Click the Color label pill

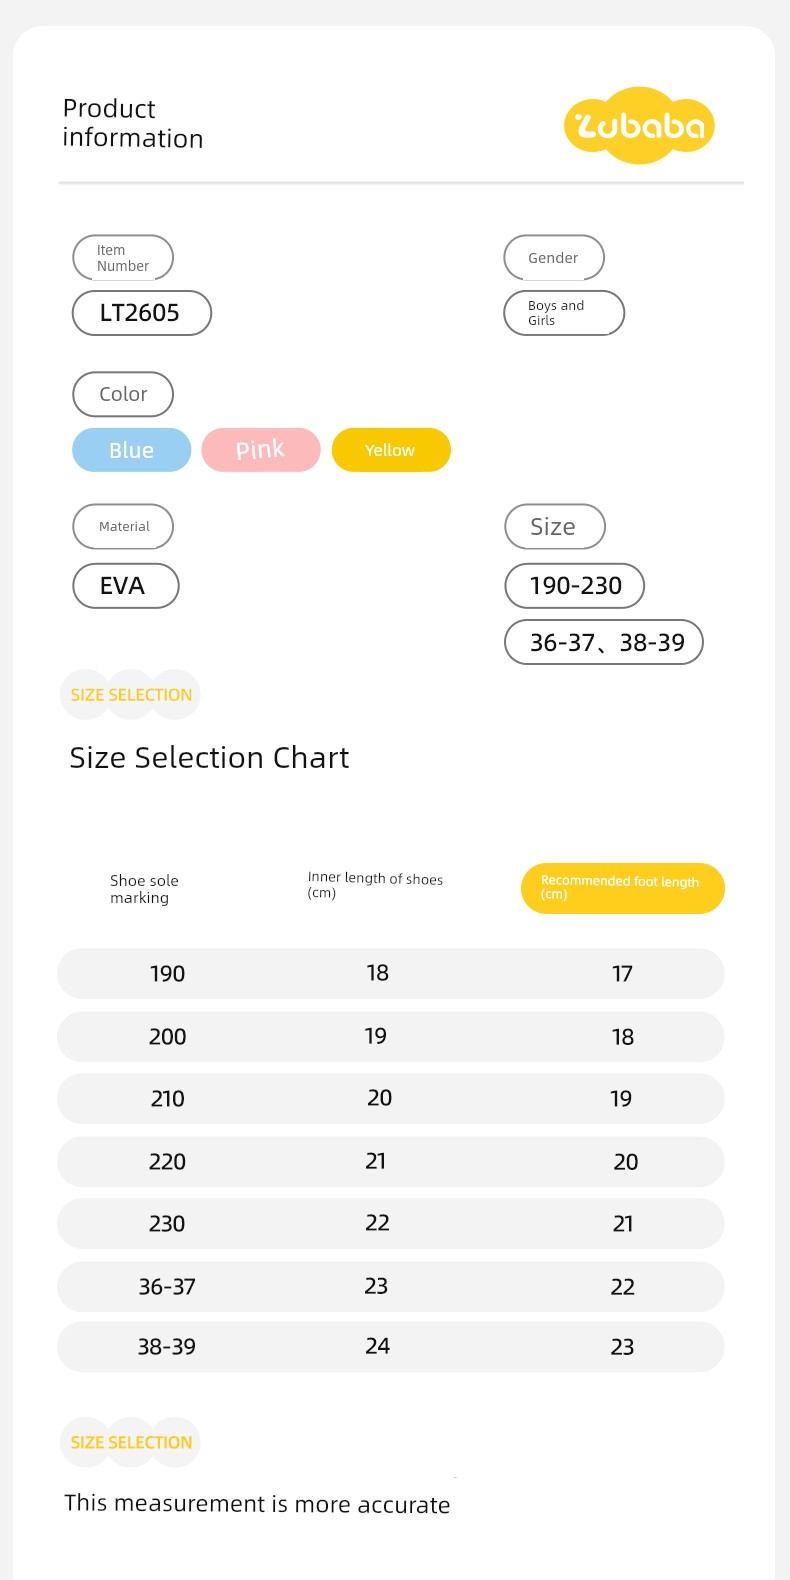point(123,394)
